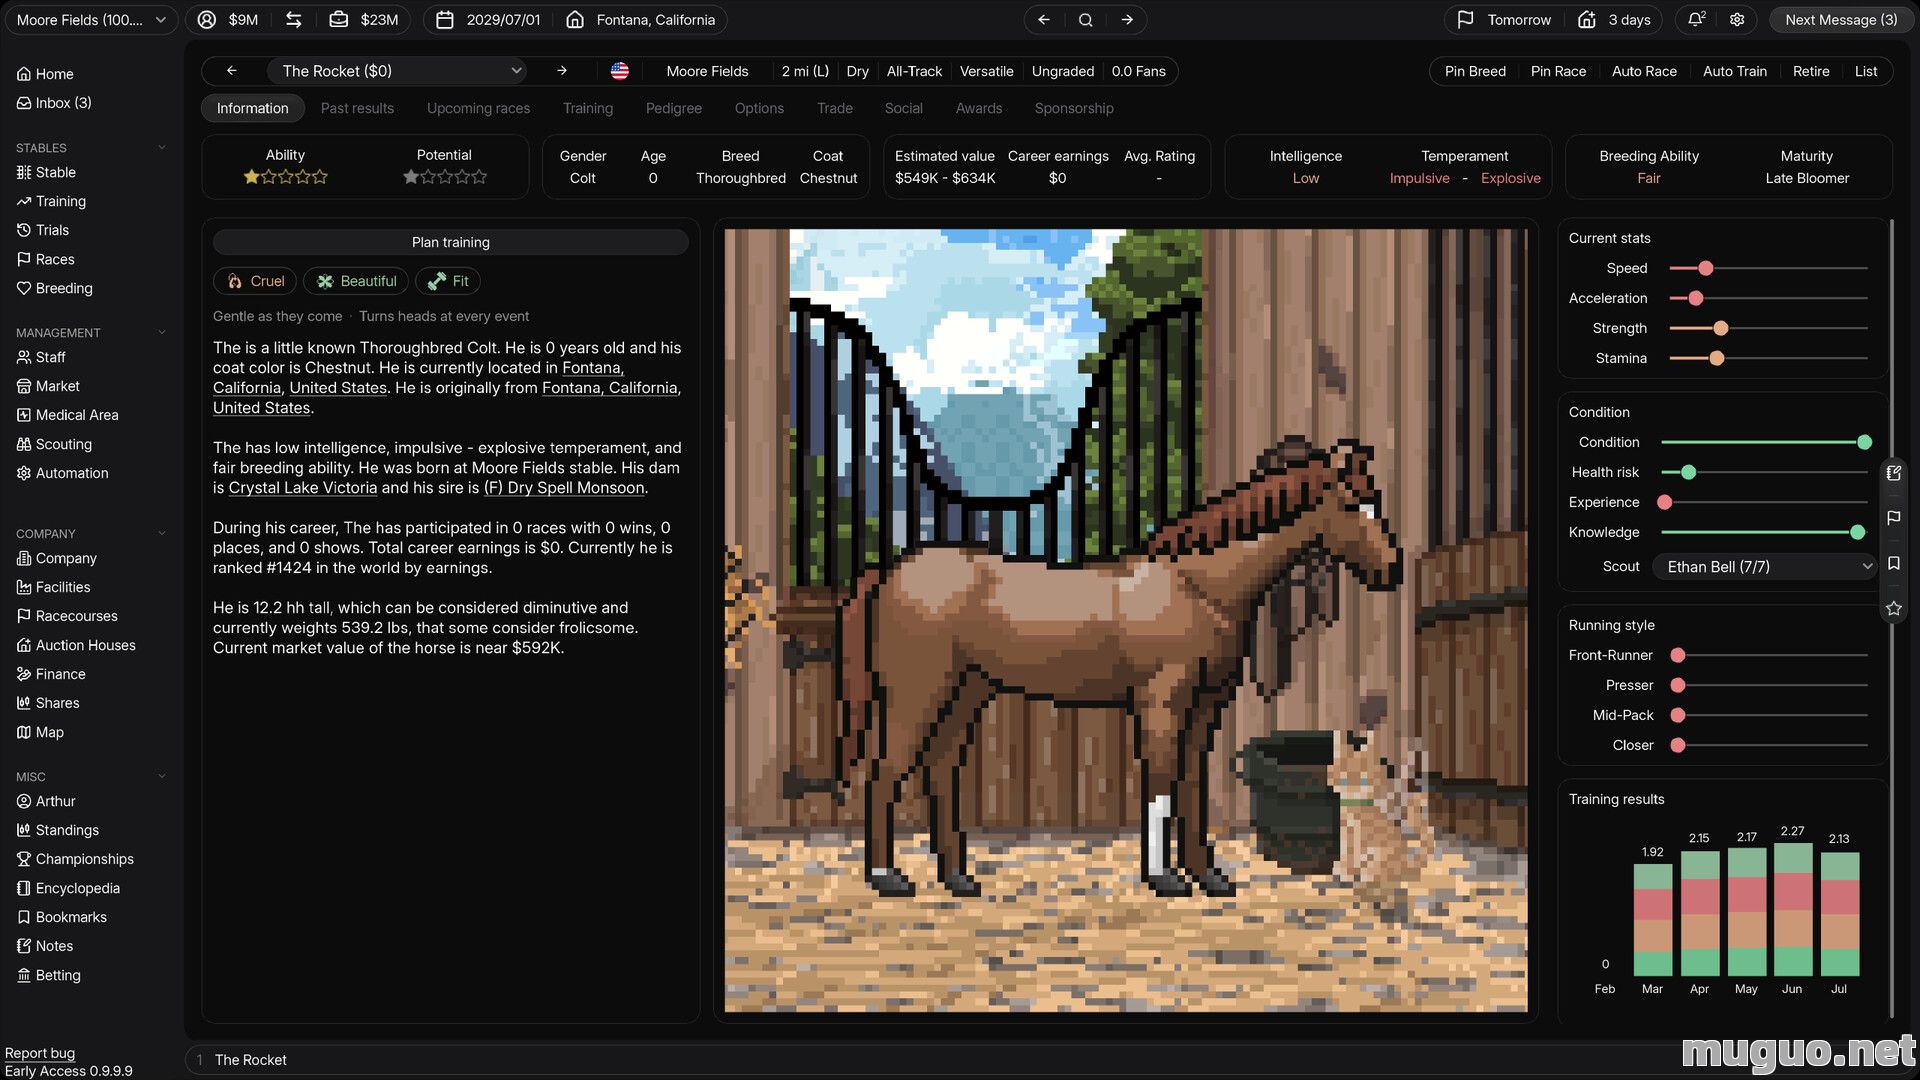Open Auction Houses in the sidebar

coord(76,645)
